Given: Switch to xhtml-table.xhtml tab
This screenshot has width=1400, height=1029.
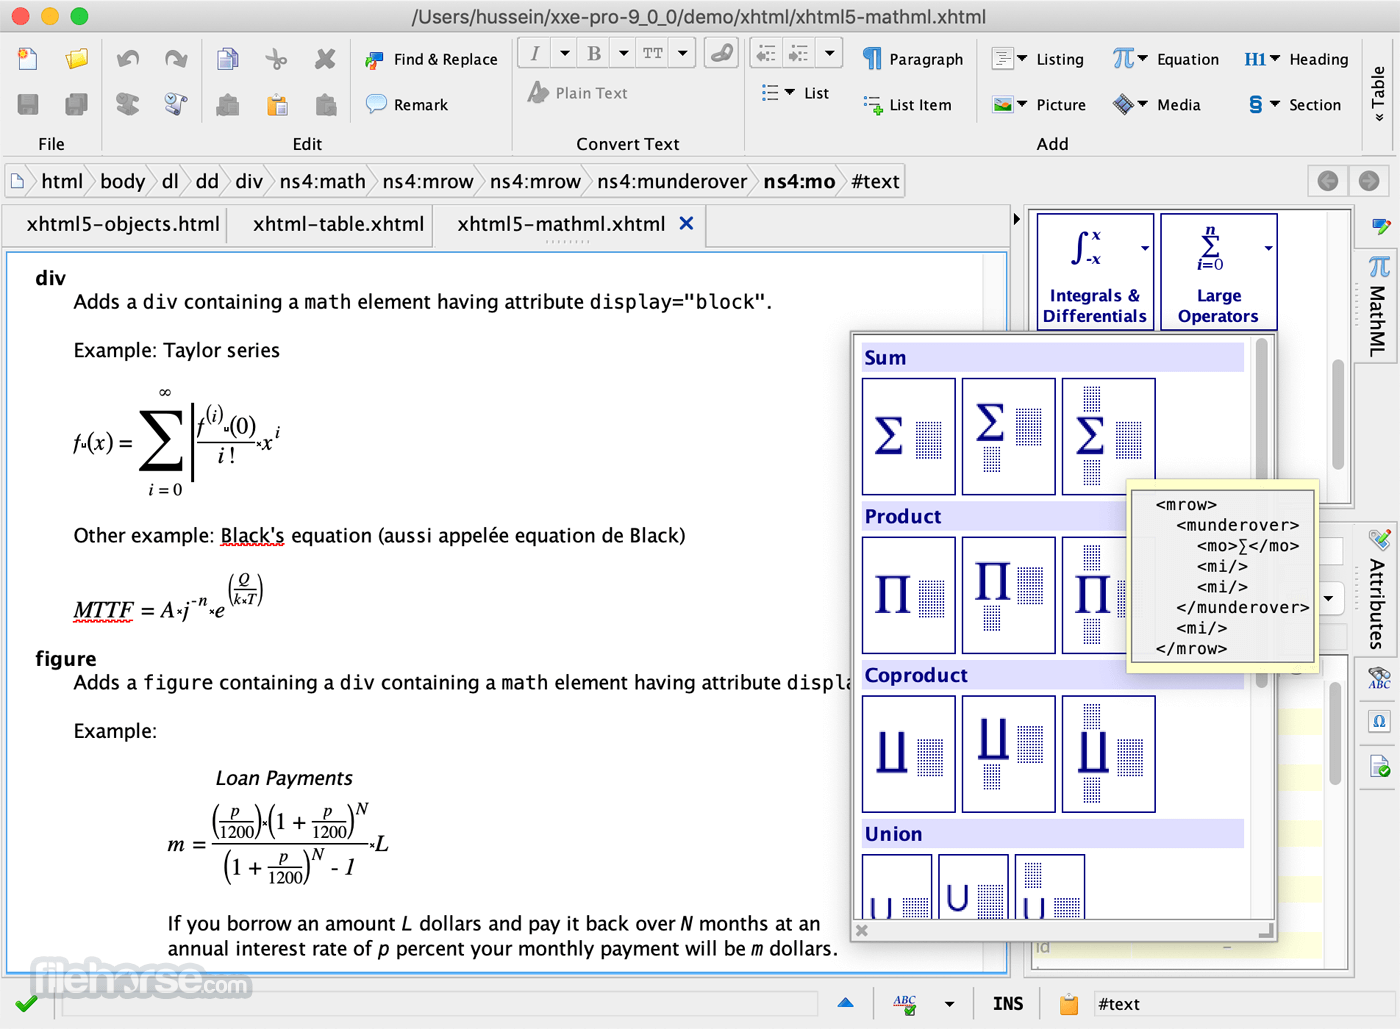Looking at the screenshot, I should click(338, 224).
